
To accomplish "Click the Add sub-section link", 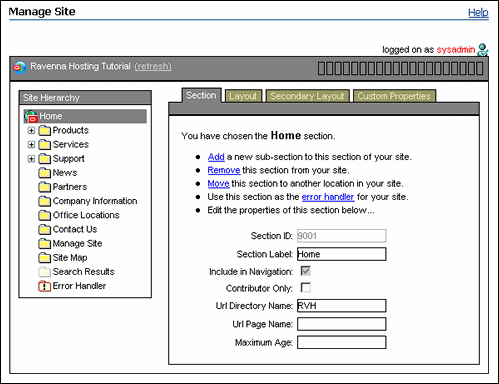I will pos(216,157).
